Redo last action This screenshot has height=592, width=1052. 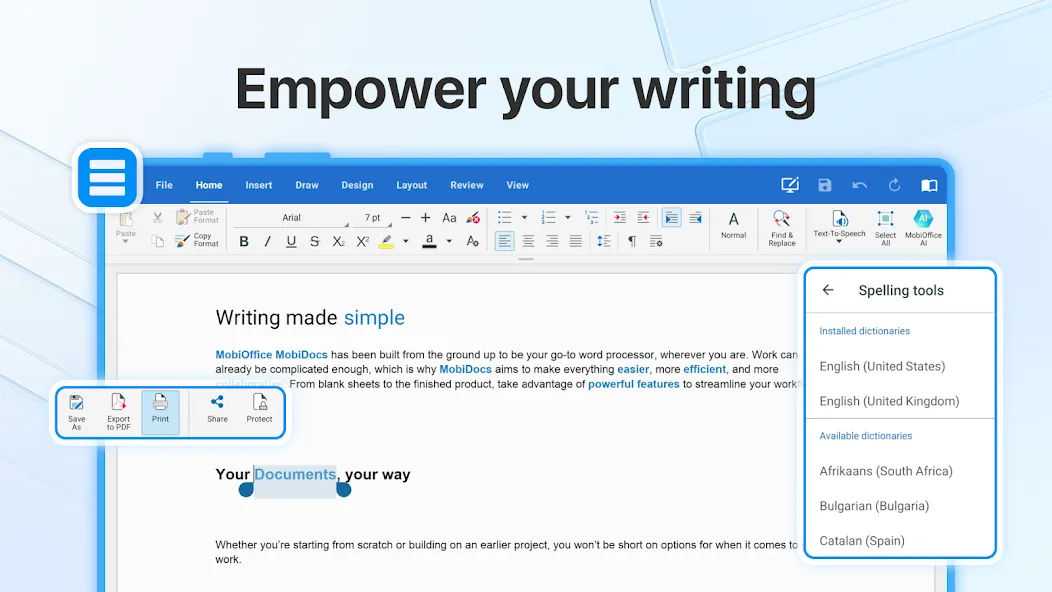[x=894, y=185]
